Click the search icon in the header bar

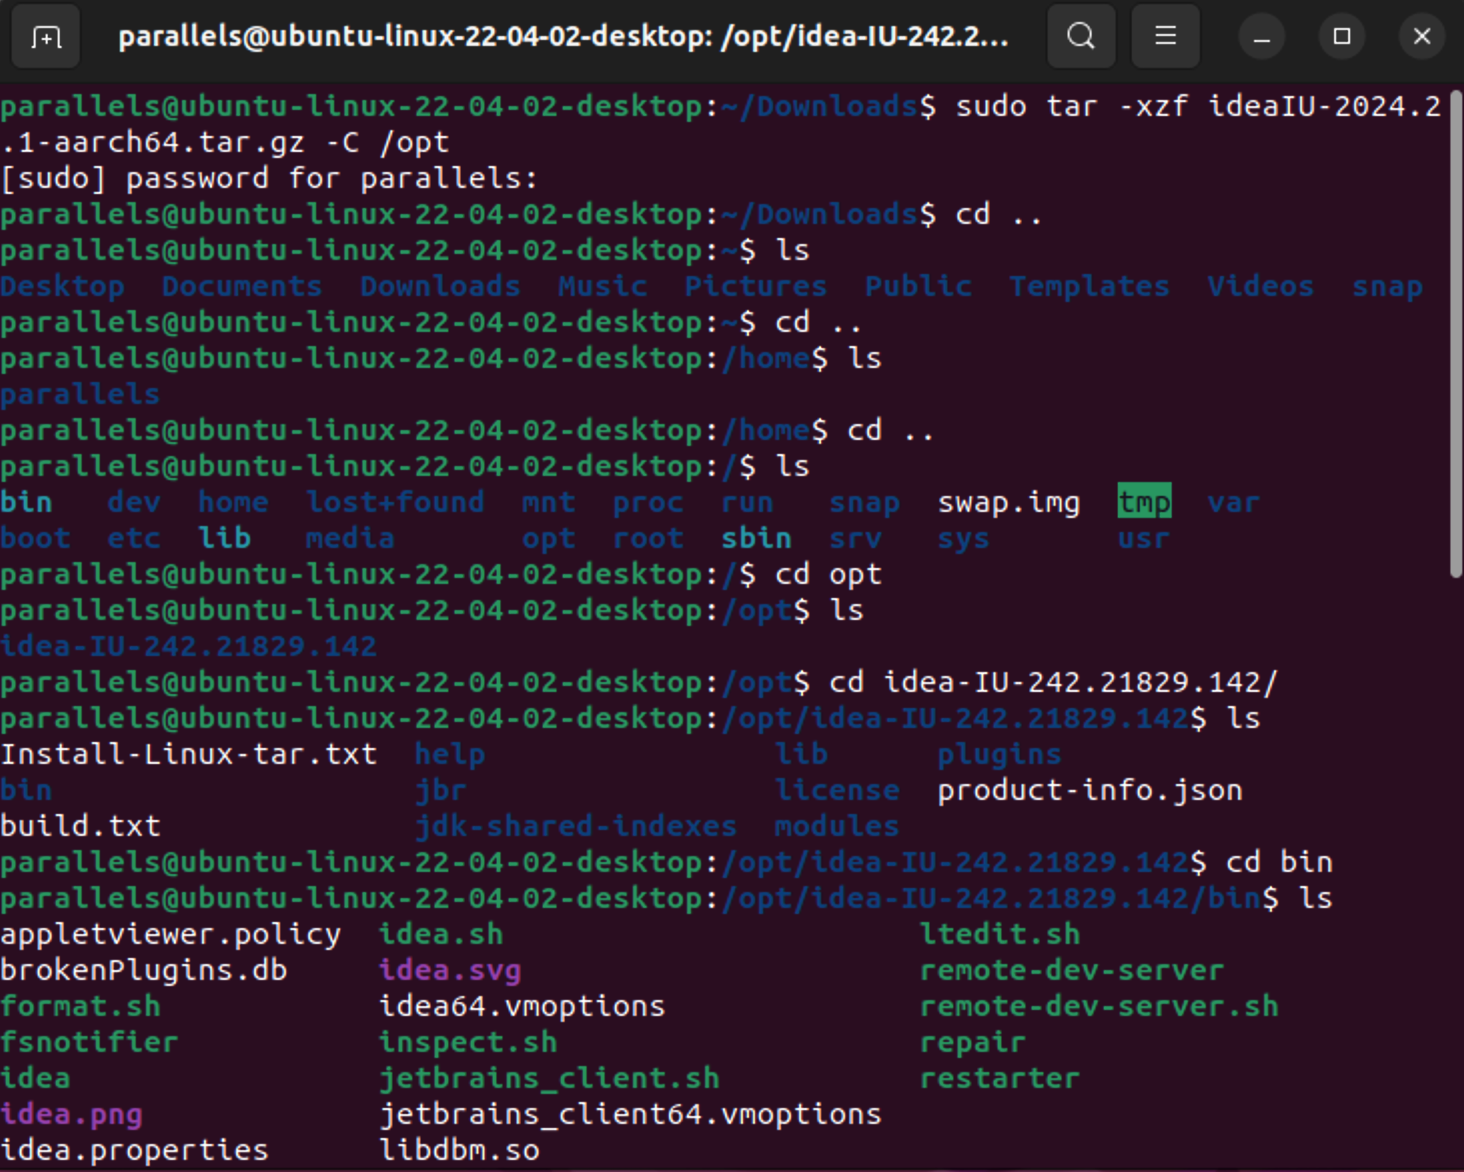pyautogui.click(x=1080, y=36)
